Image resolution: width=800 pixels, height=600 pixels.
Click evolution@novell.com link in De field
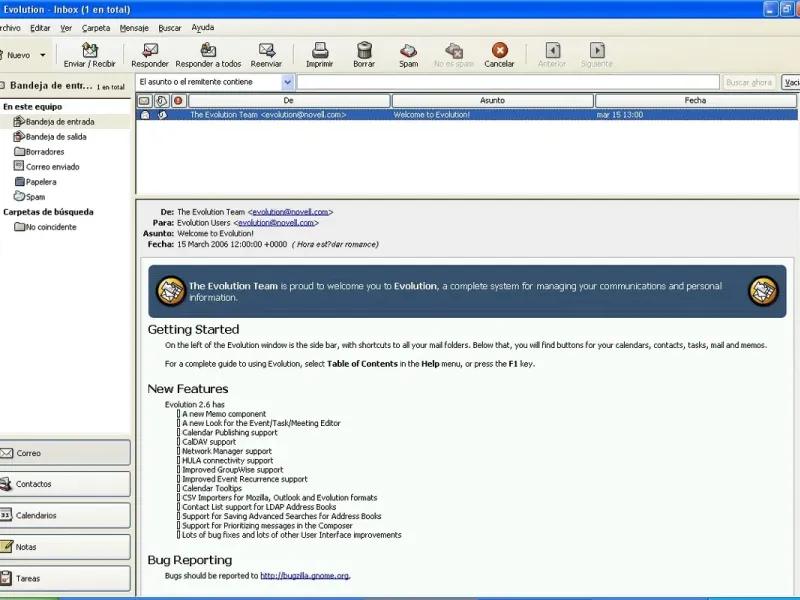(290, 212)
